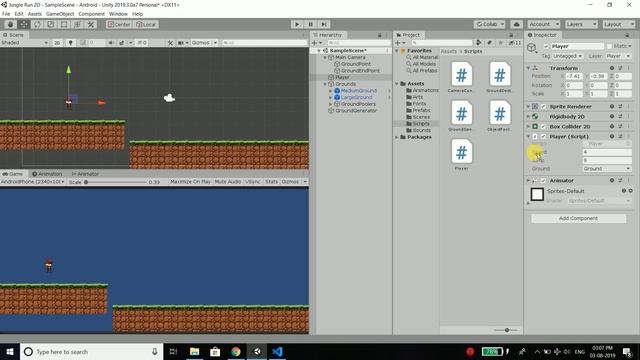Toggle the Static checkbox in Inspector
The width and height of the screenshot is (640, 360).
(609, 47)
